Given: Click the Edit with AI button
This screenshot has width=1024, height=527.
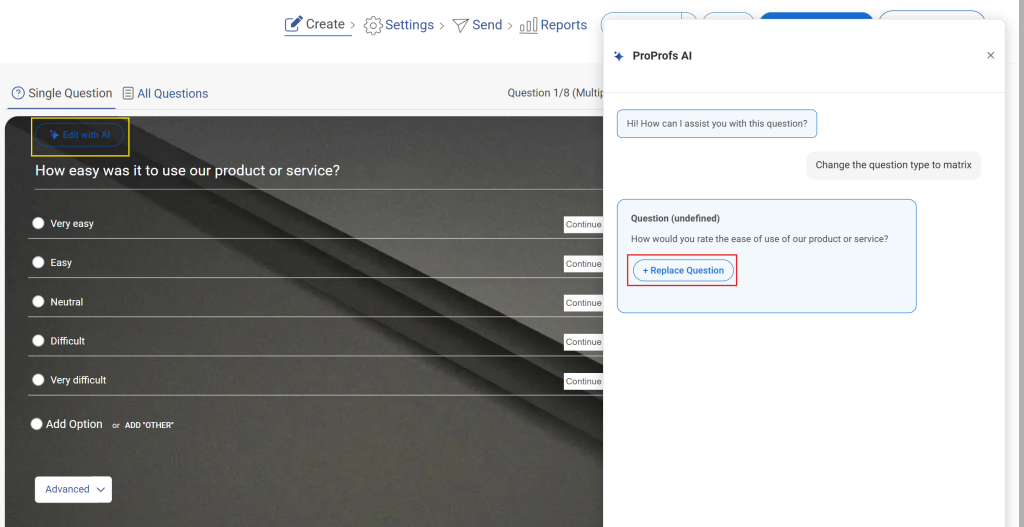Looking at the screenshot, I should click(80, 135).
